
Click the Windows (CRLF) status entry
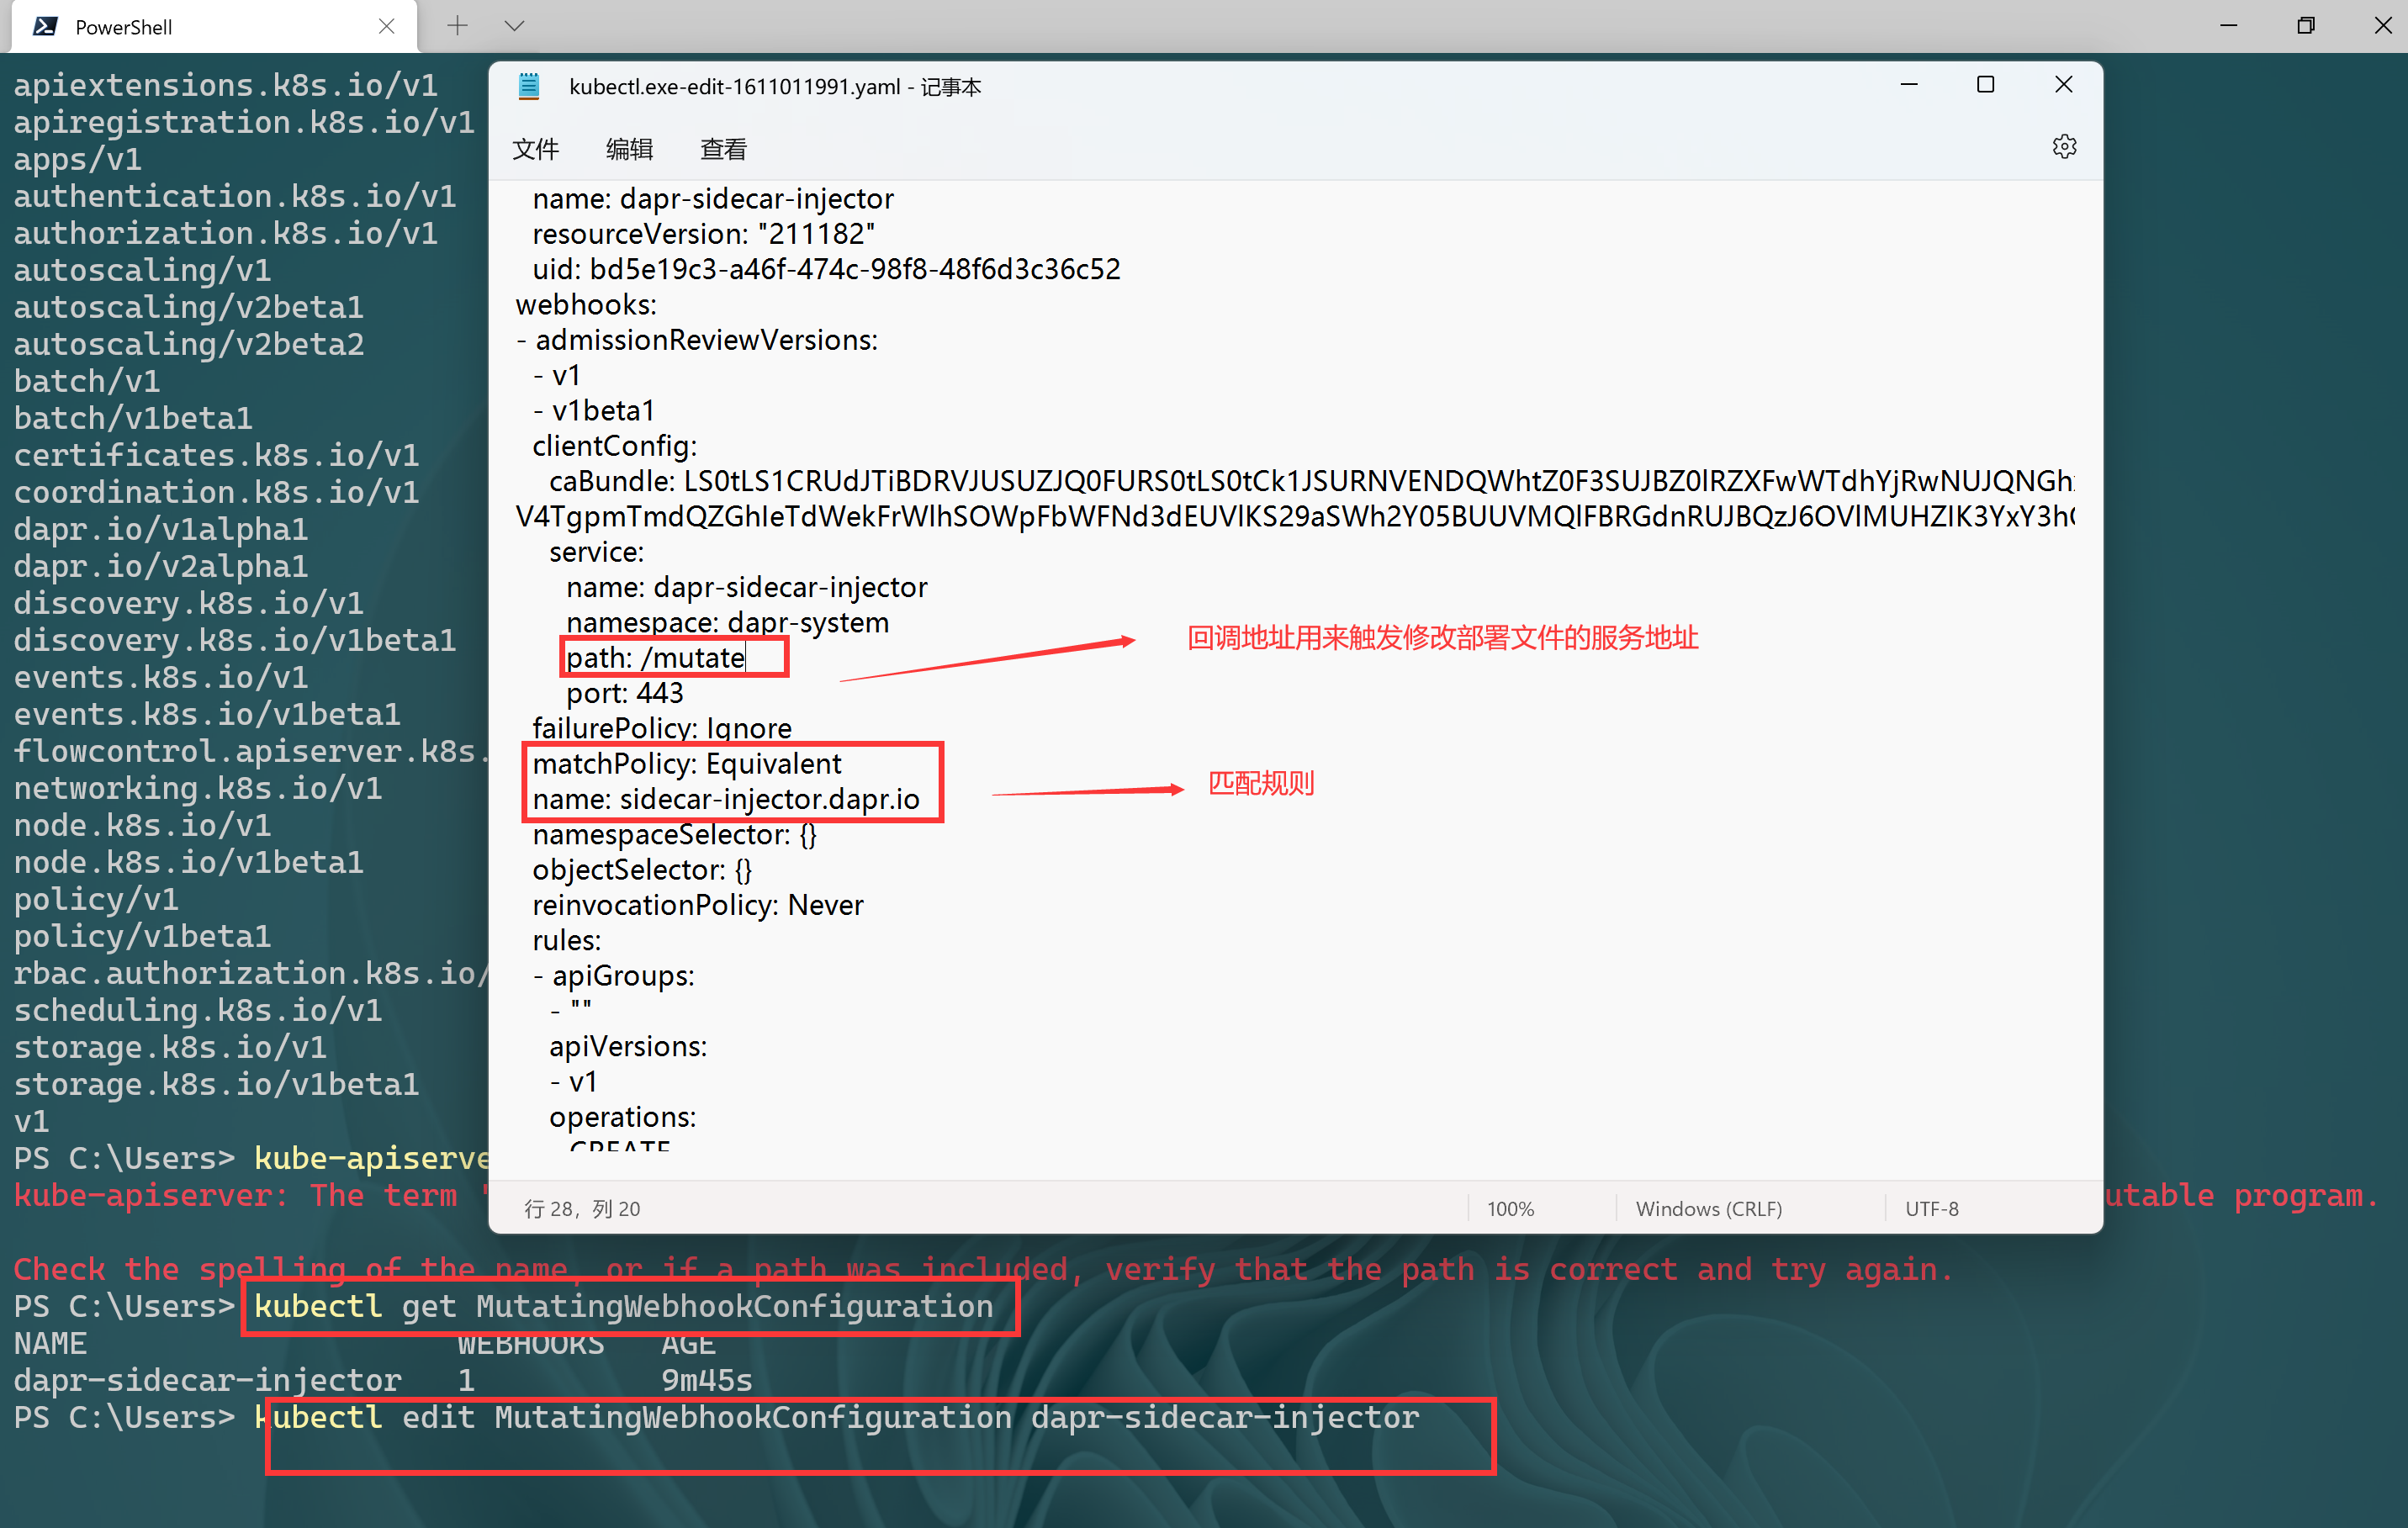pos(1708,1208)
